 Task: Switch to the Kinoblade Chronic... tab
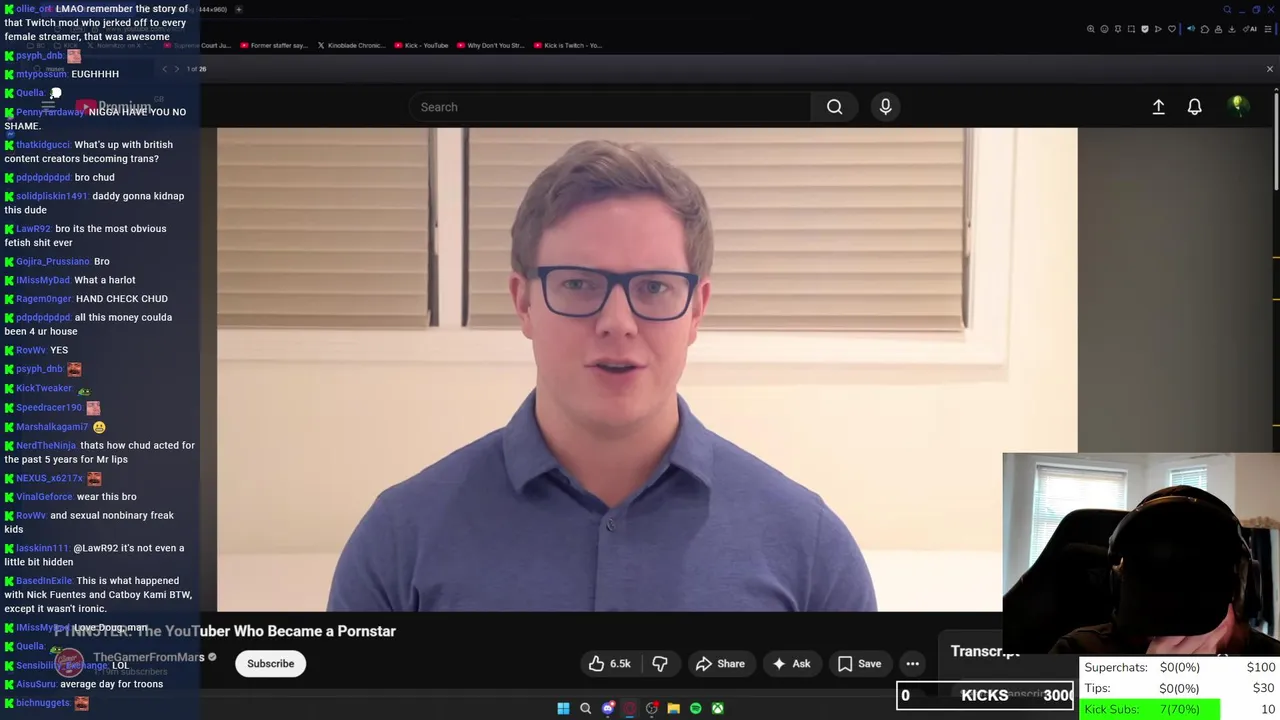coord(351,45)
